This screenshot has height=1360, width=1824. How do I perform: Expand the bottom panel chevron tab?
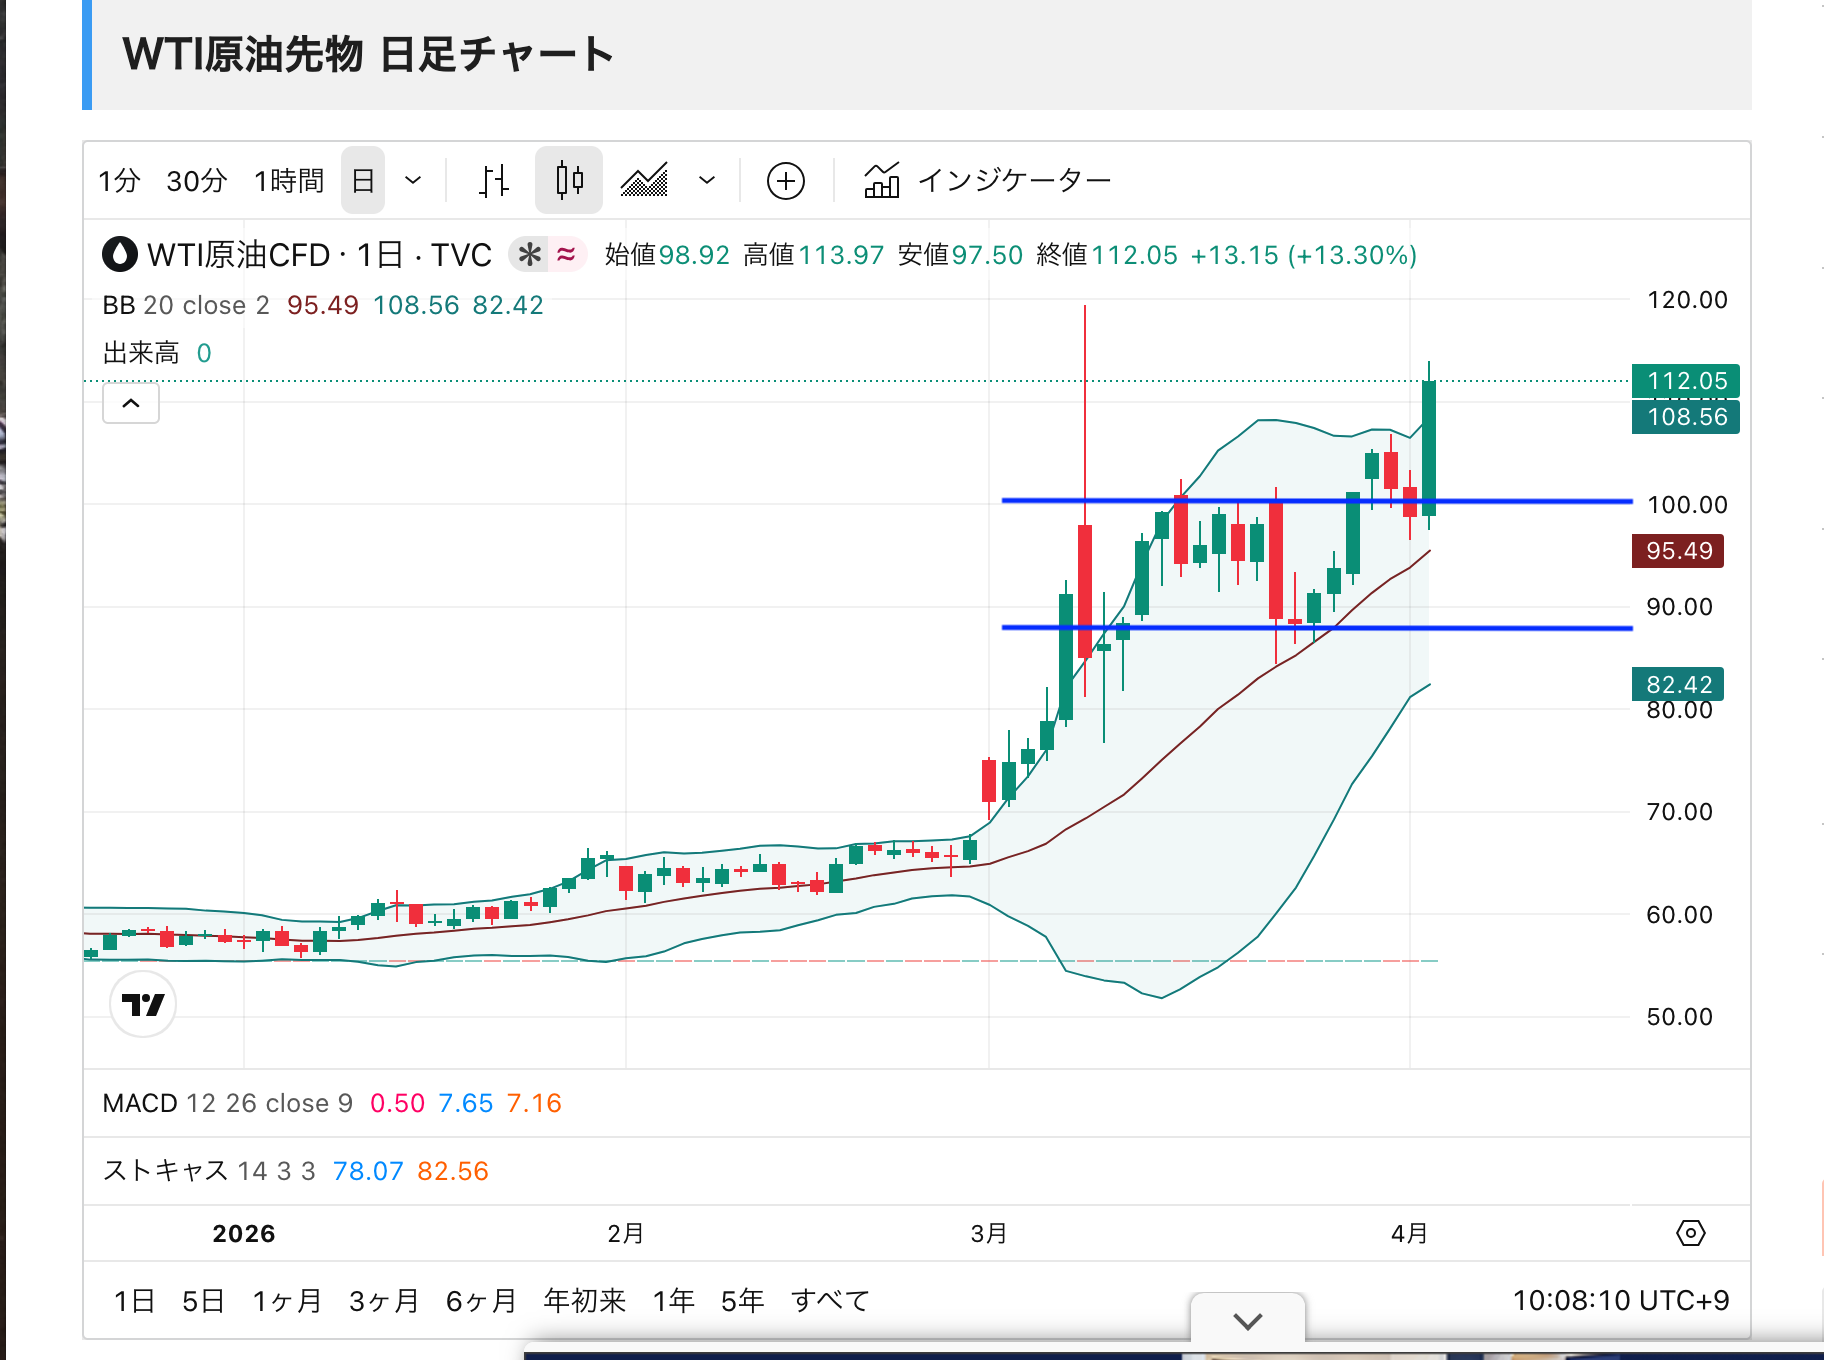pyautogui.click(x=1247, y=1321)
